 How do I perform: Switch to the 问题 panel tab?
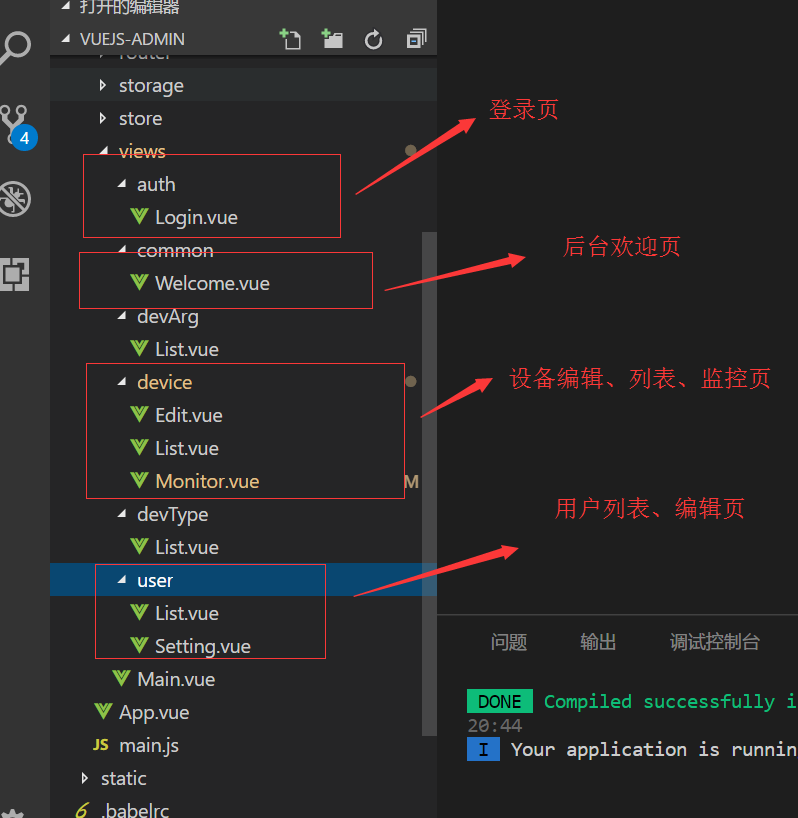[x=509, y=642]
